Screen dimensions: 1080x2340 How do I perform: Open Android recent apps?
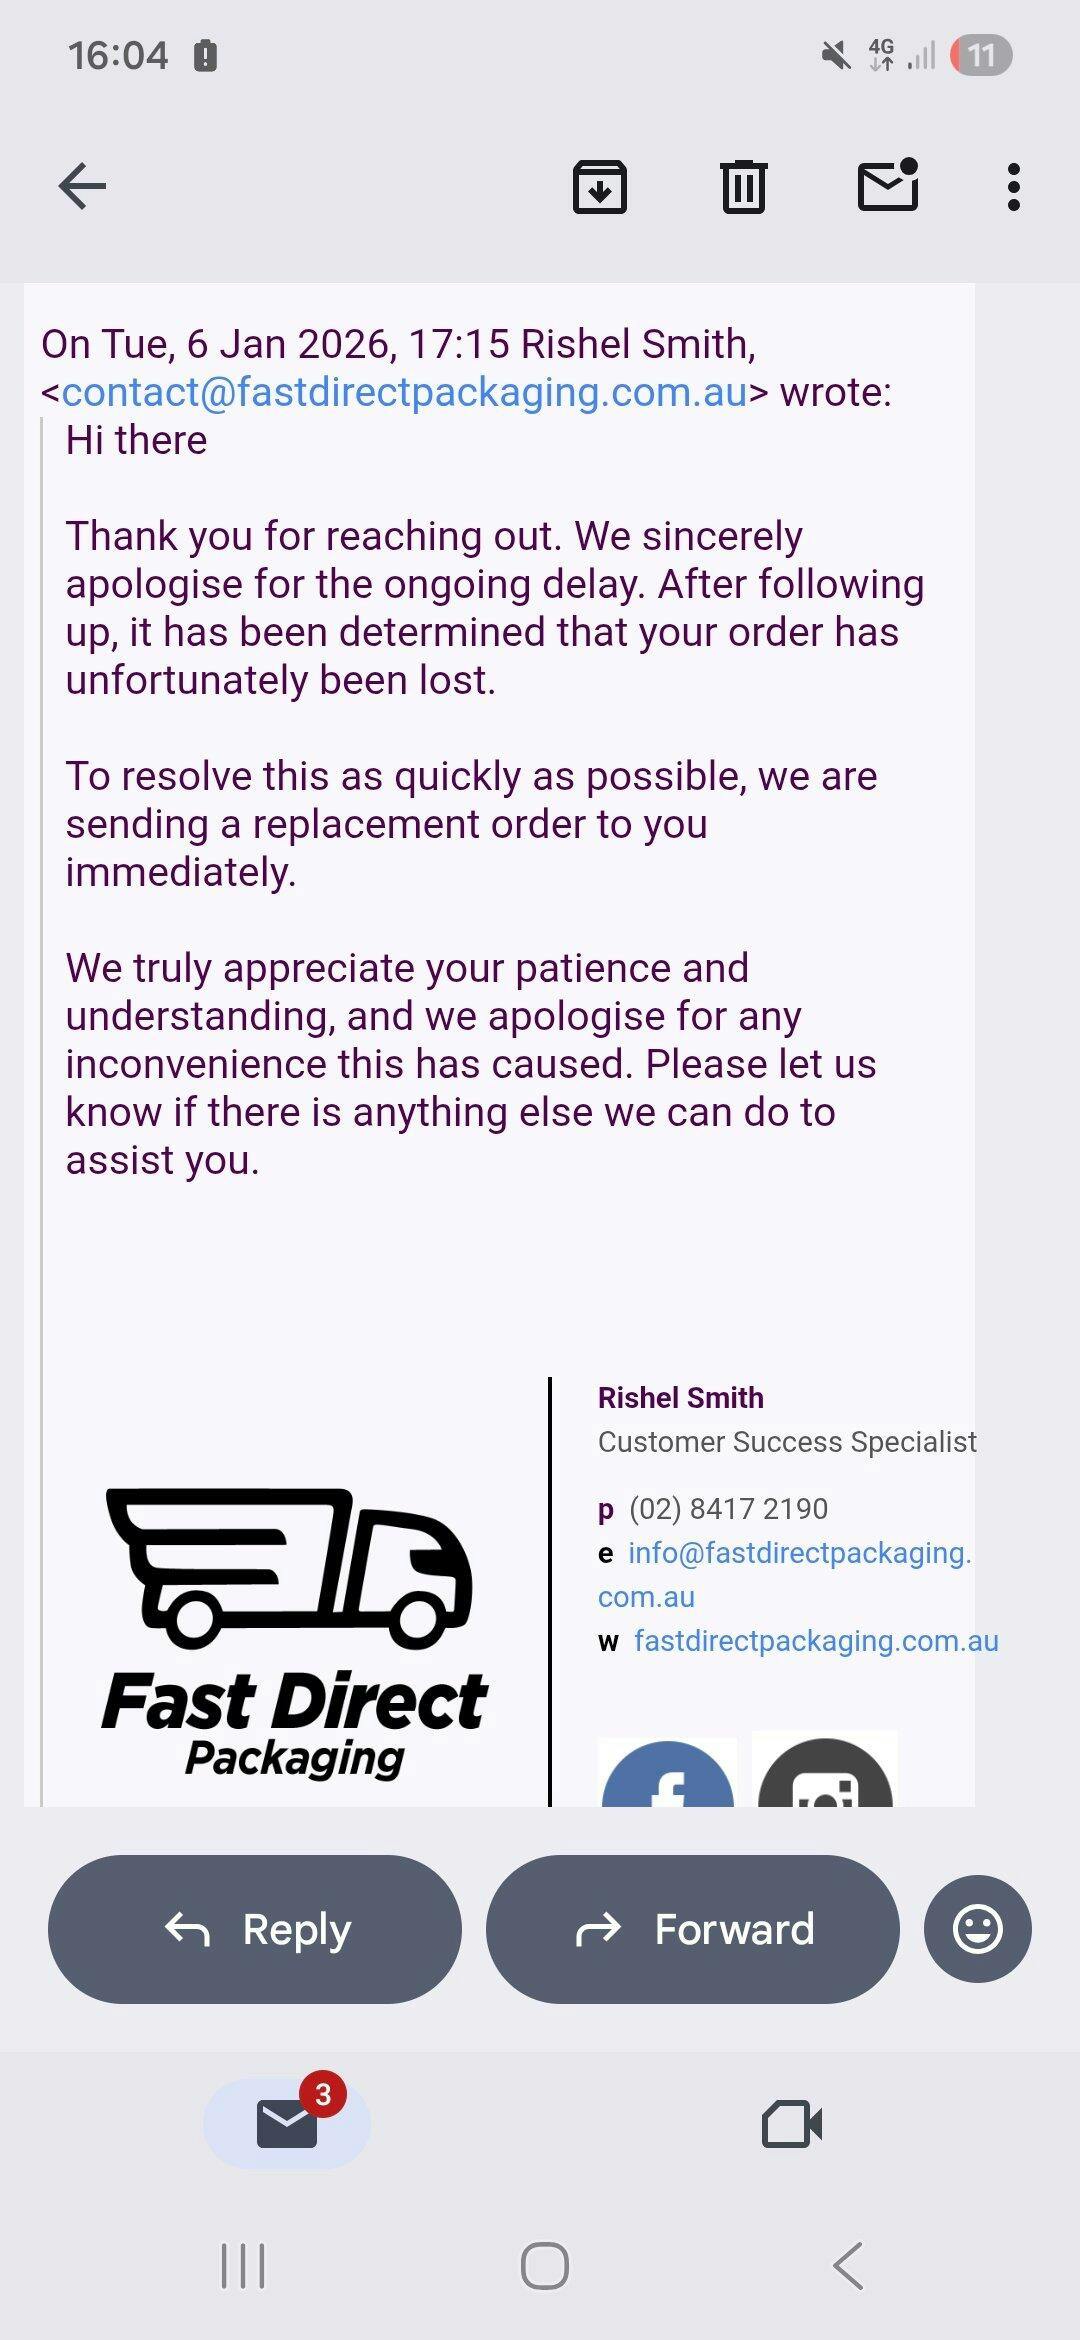(243, 2266)
